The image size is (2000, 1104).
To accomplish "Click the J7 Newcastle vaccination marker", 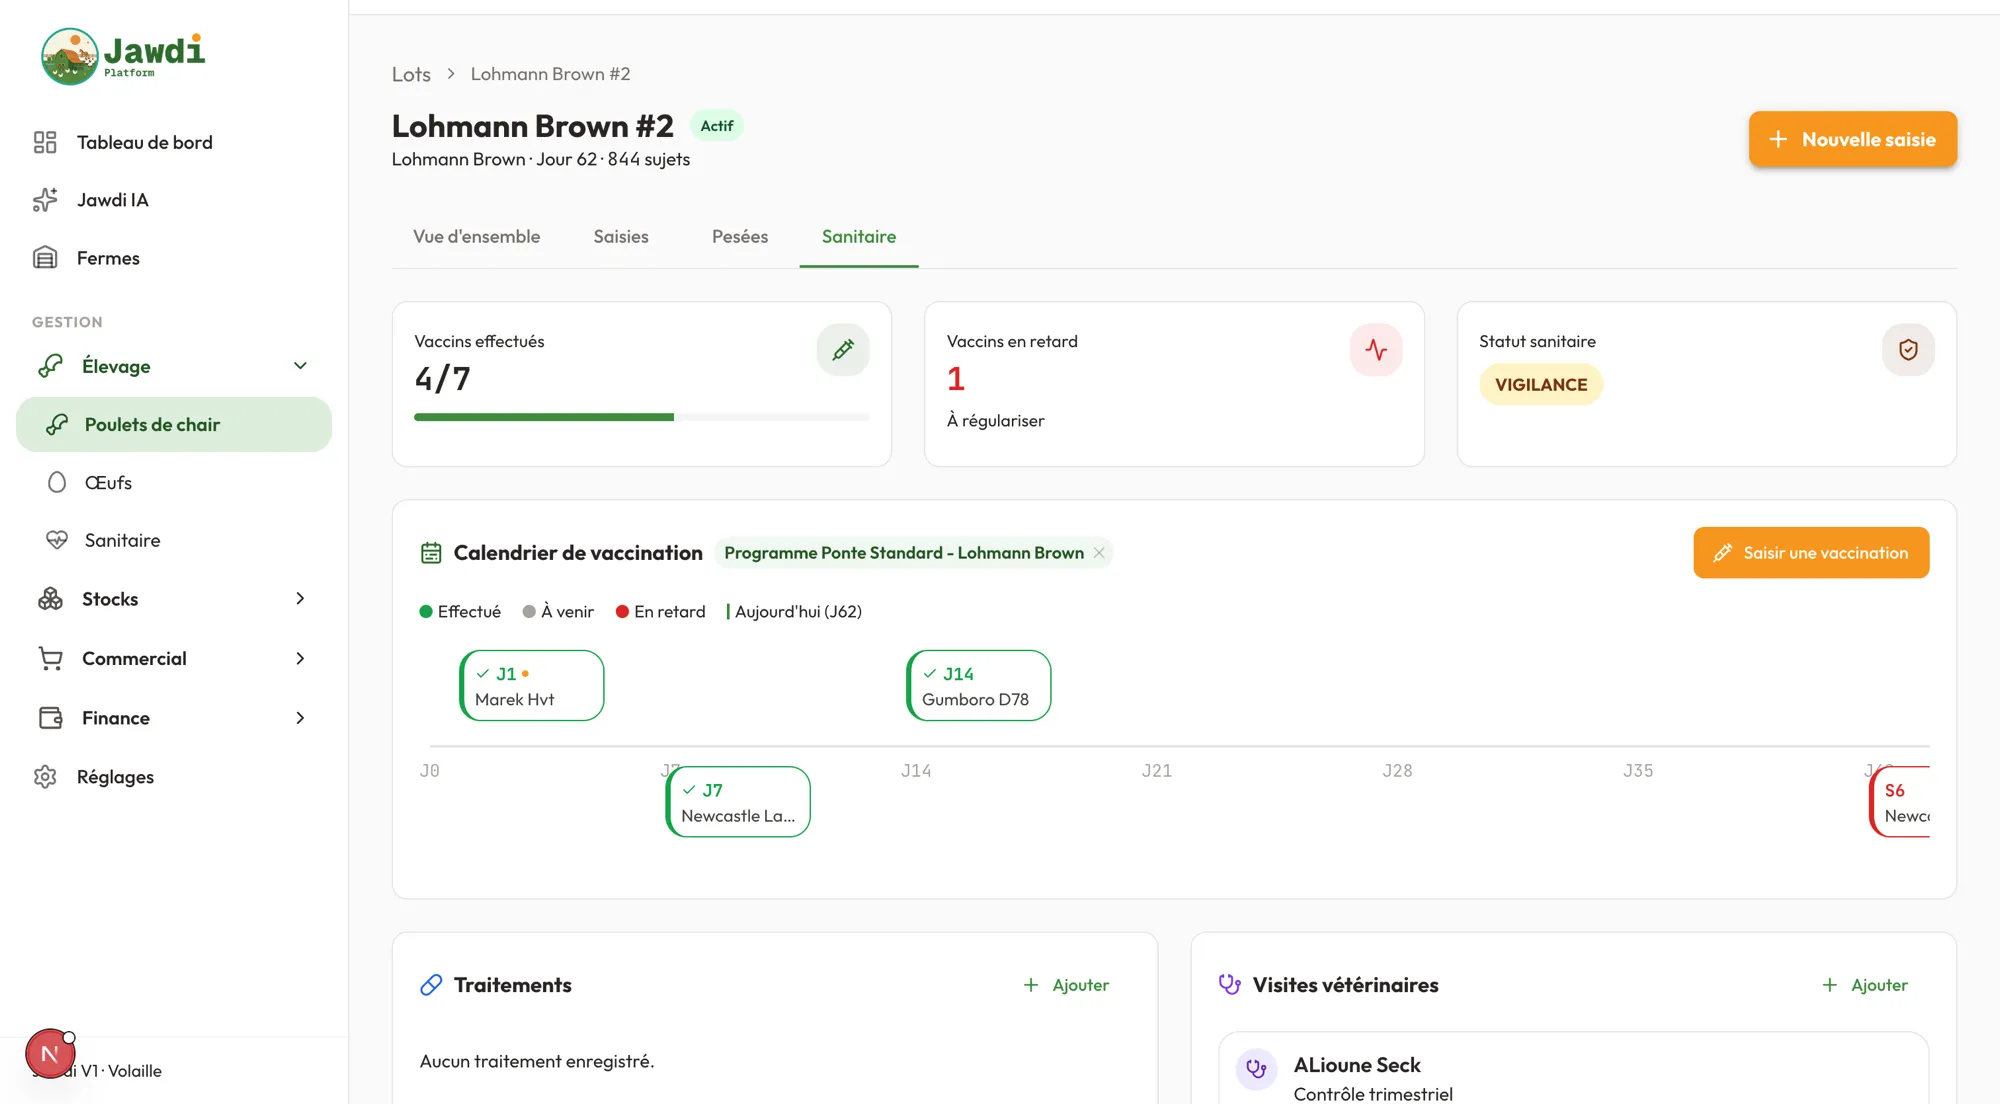I will pyautogui.click(x=738, y=802).
